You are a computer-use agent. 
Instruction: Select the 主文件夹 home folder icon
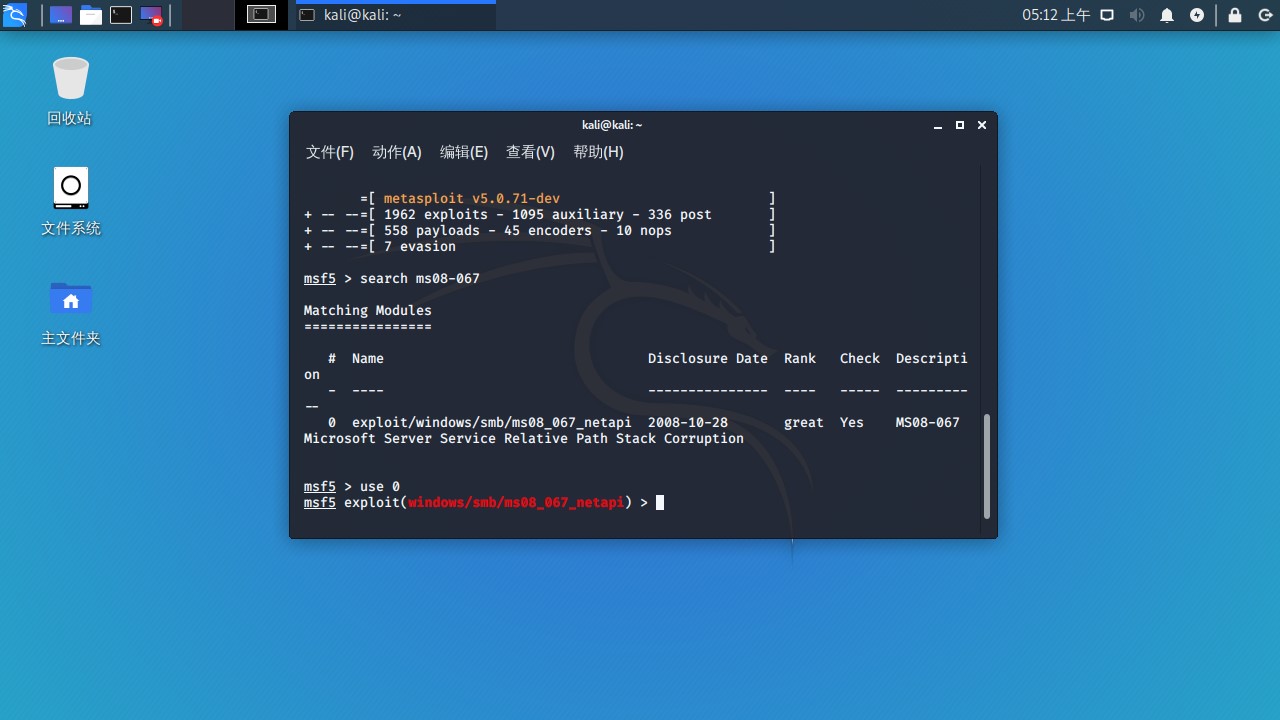(x=70, y=312)
